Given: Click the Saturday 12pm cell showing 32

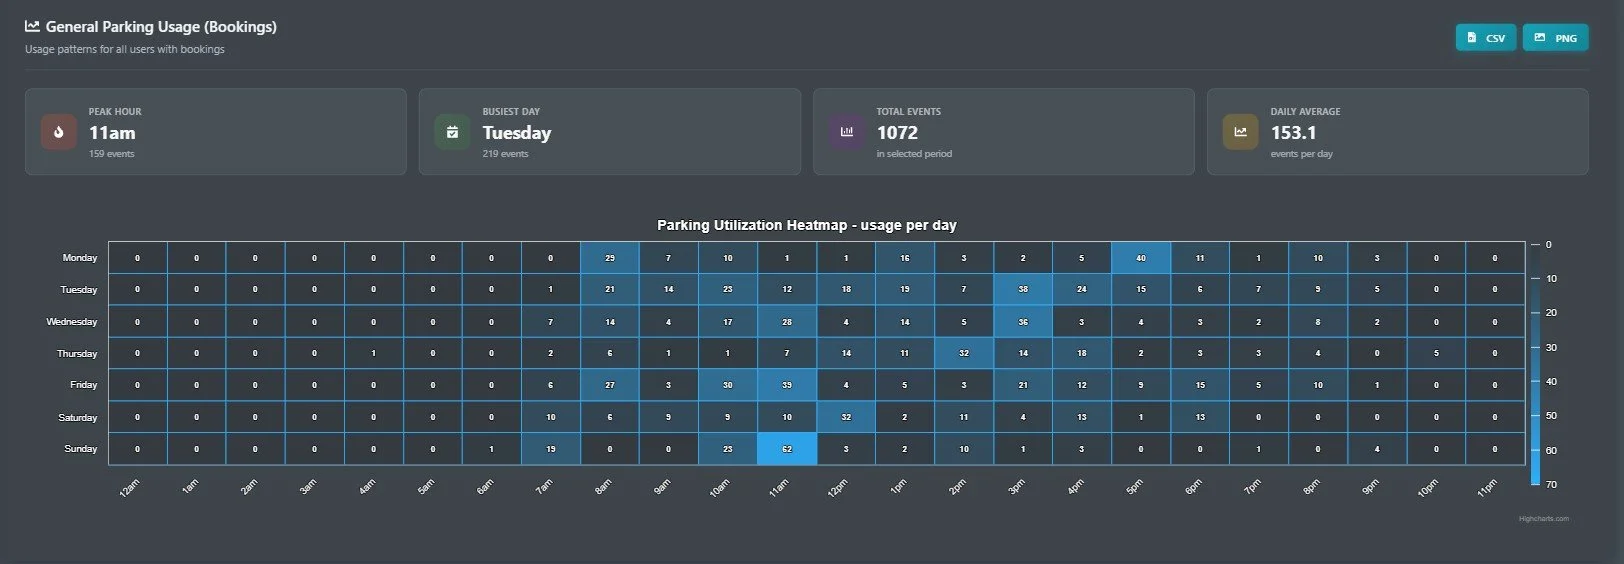Looking at the screenshot, I should (x=846, y=417).
